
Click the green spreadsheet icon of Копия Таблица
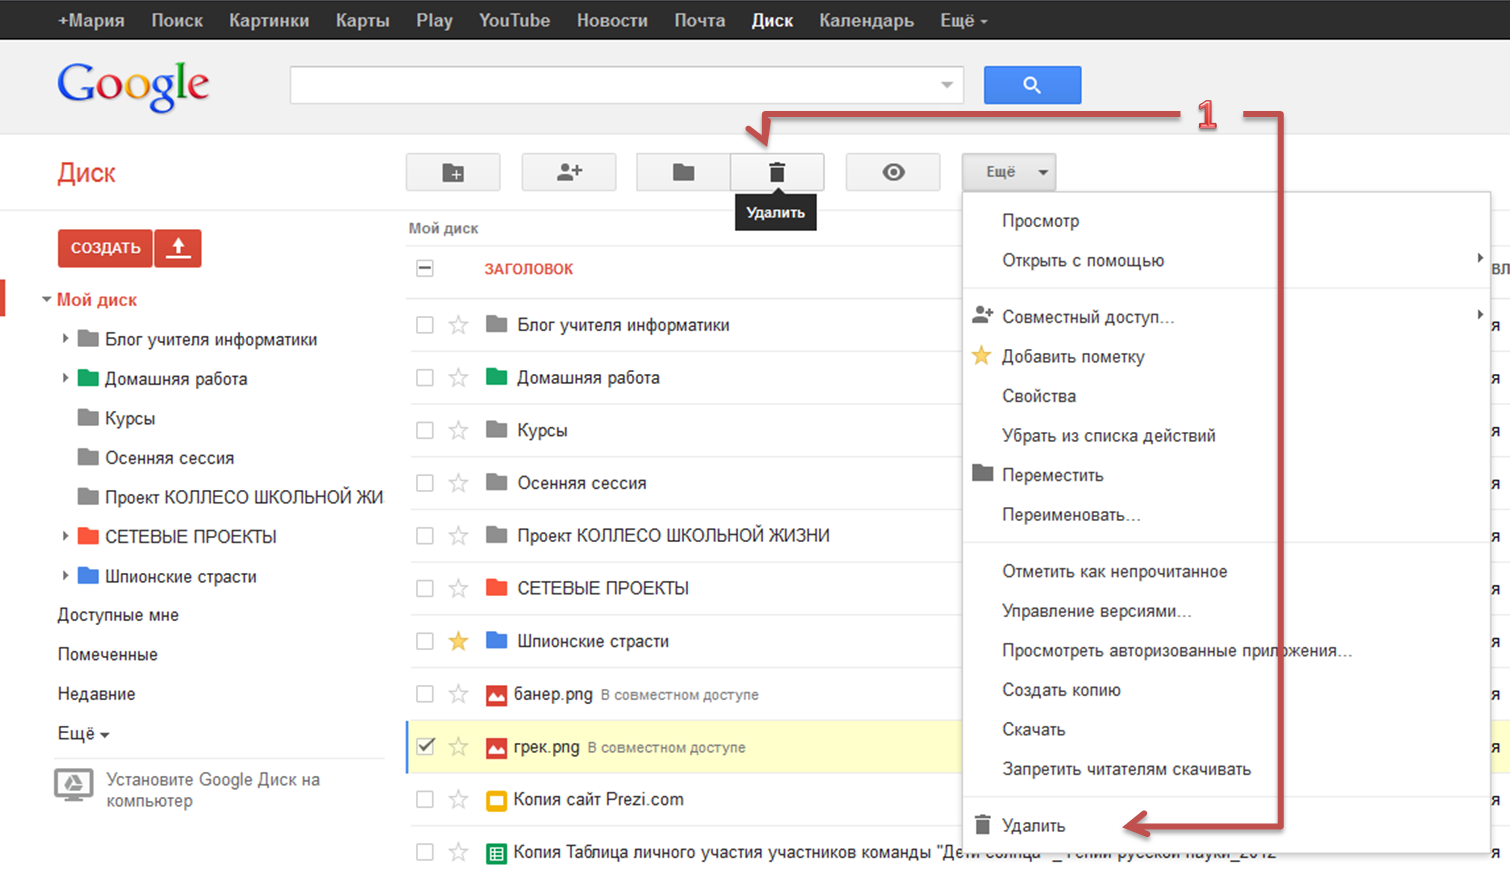(496, 853)
